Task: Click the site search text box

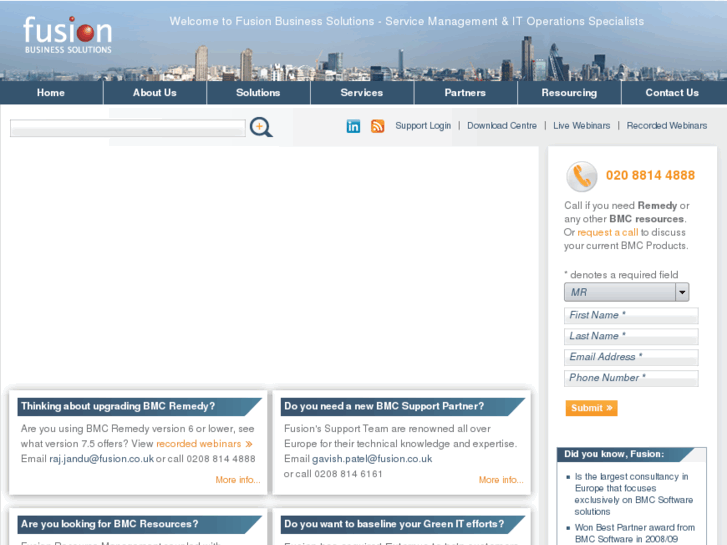Action: (128, 128)
